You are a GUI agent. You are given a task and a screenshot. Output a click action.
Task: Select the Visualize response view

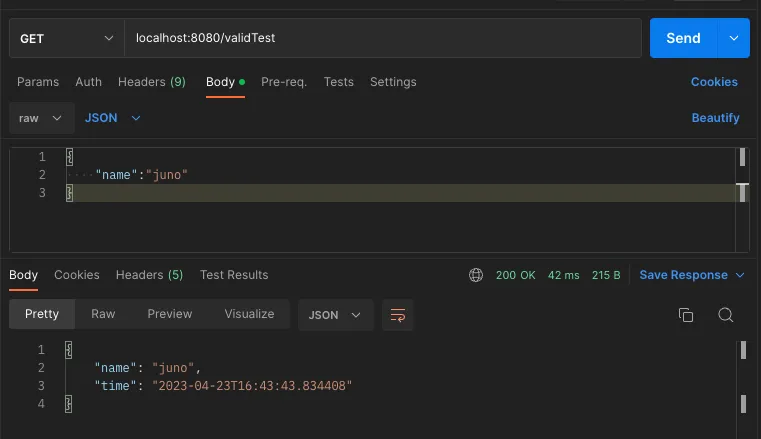point(249,314)
